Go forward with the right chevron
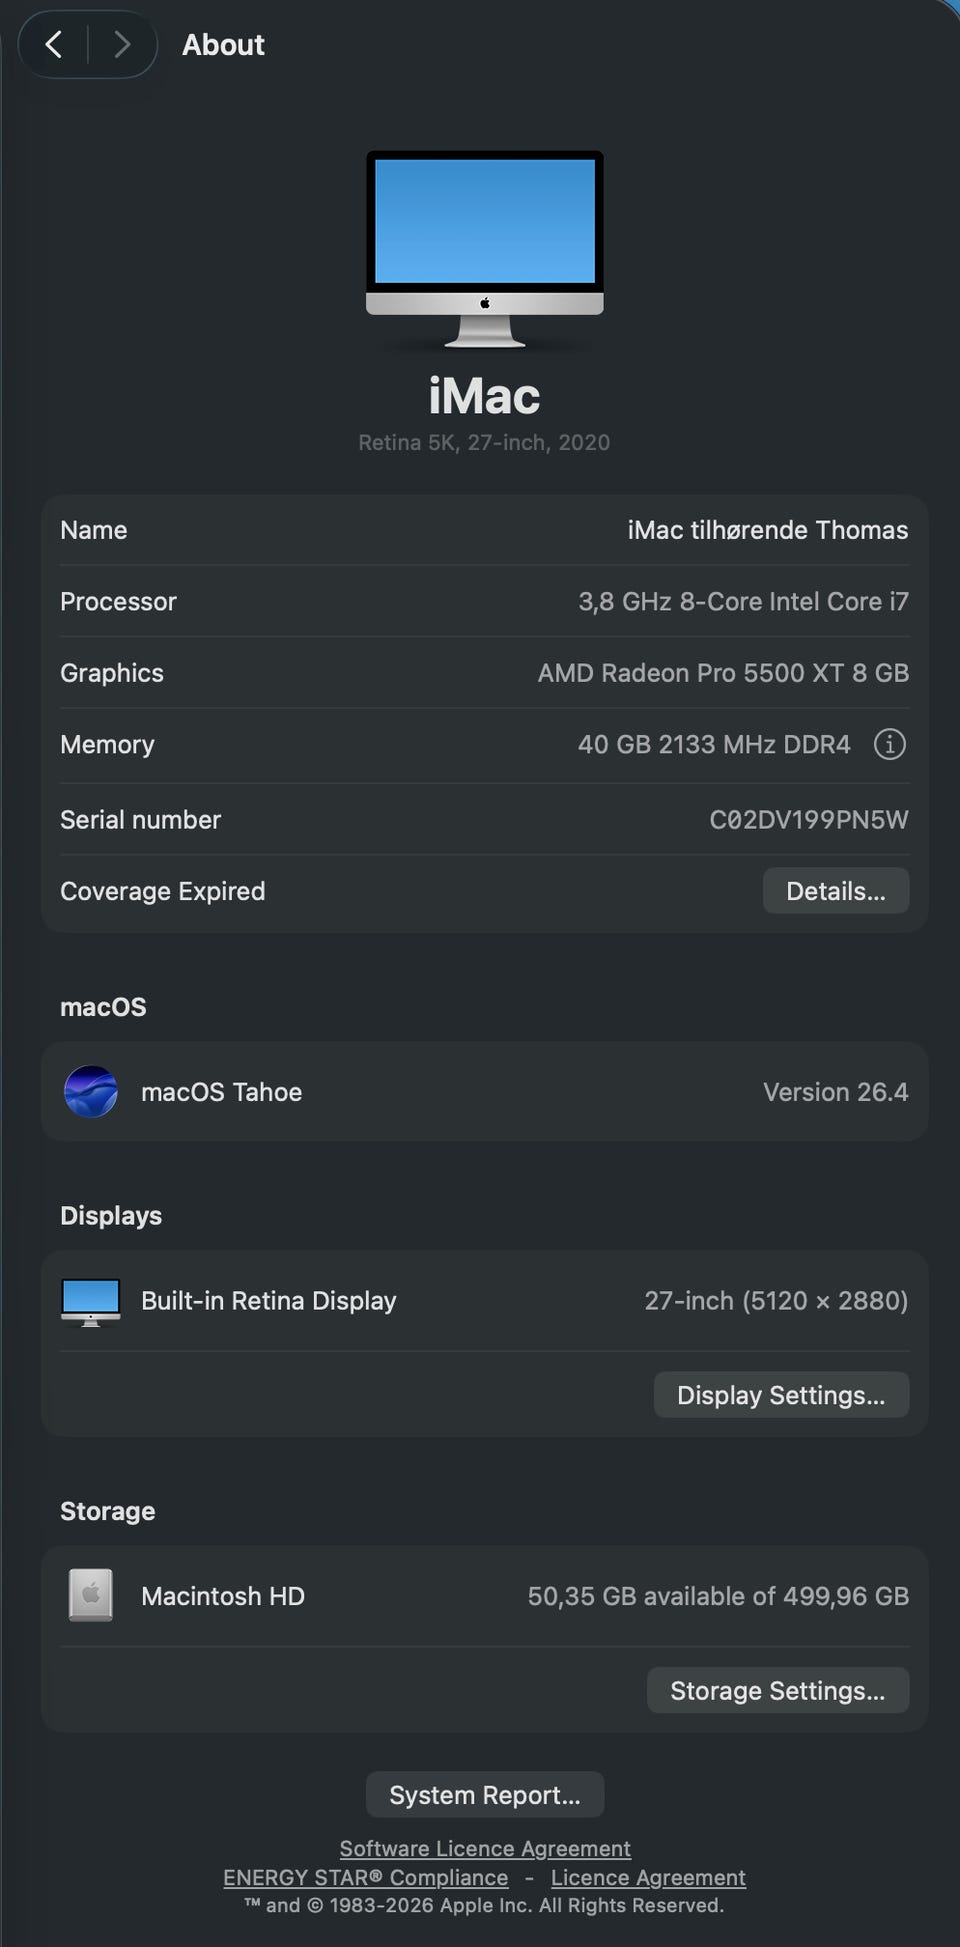The width and height of the screenshot is (960, 1947). [121, 44]
